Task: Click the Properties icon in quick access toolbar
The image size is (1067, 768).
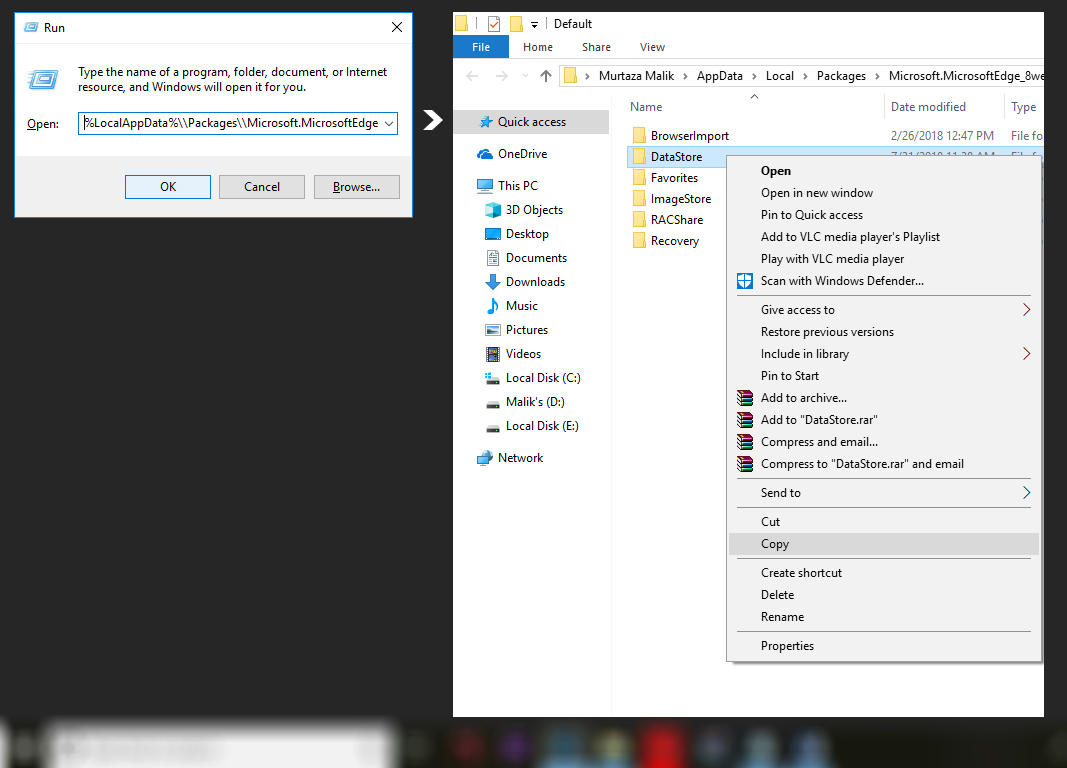Action: pos(494,24)
